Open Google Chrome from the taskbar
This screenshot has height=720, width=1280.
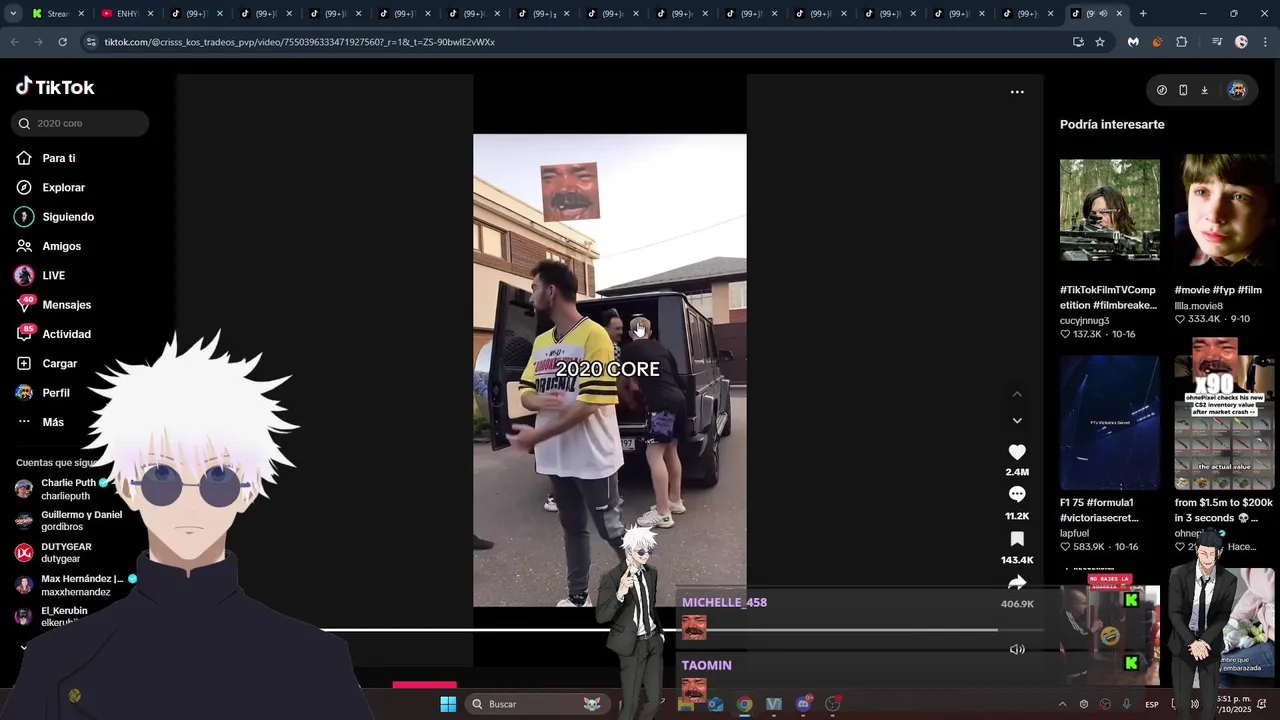pos(744,704)
